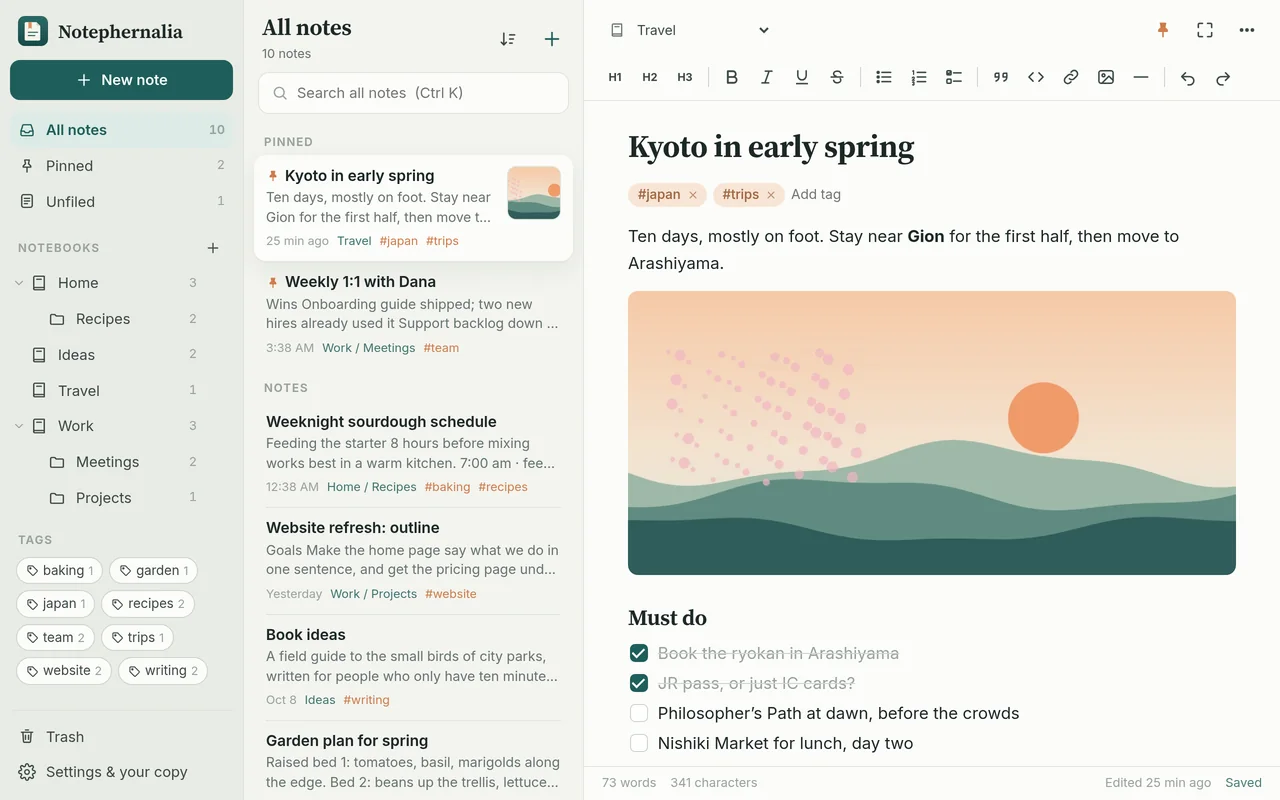
Task: Redo the last edit
Action: click(x=1223, y=77)
